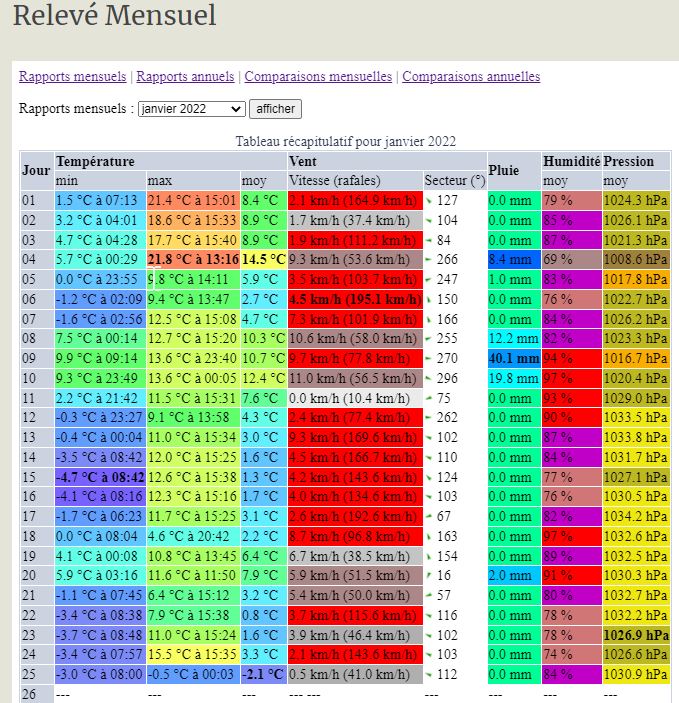
Task: Click wind direction arrow beside 270° on day 09
Action: [x=429, y=357]
